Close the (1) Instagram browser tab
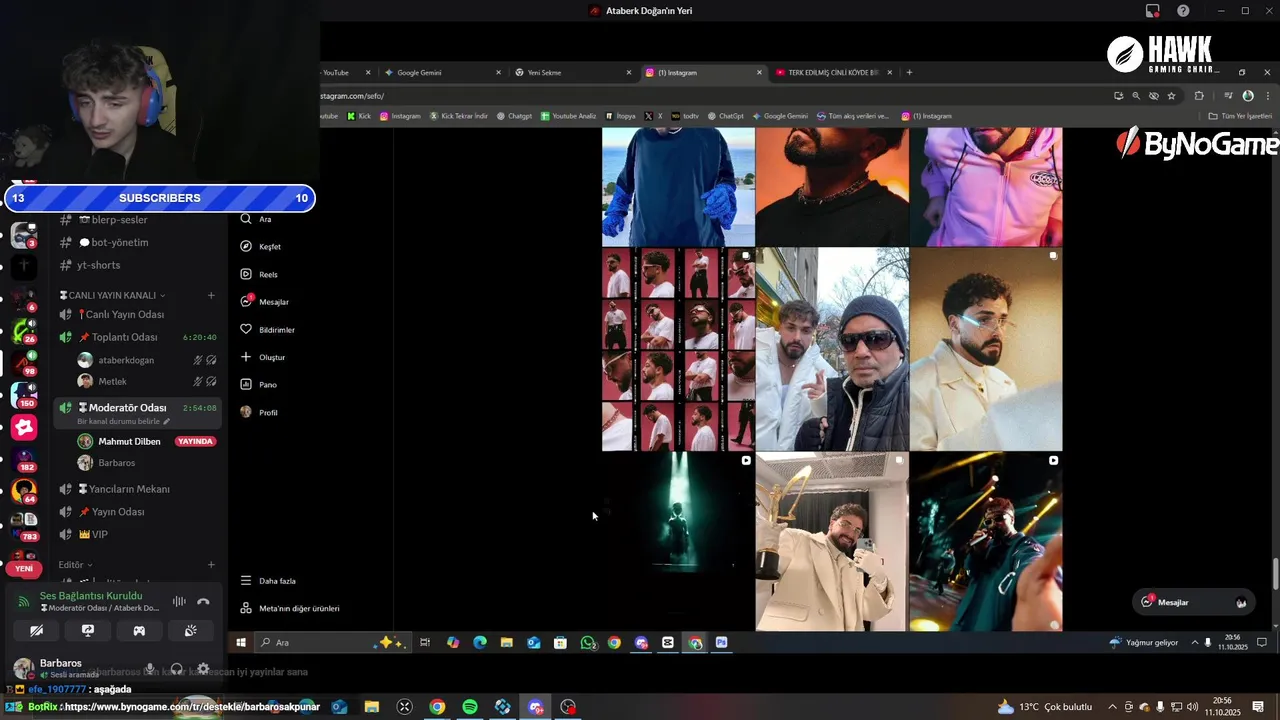This screenshot has width=1280, height=720. [759, 72]
